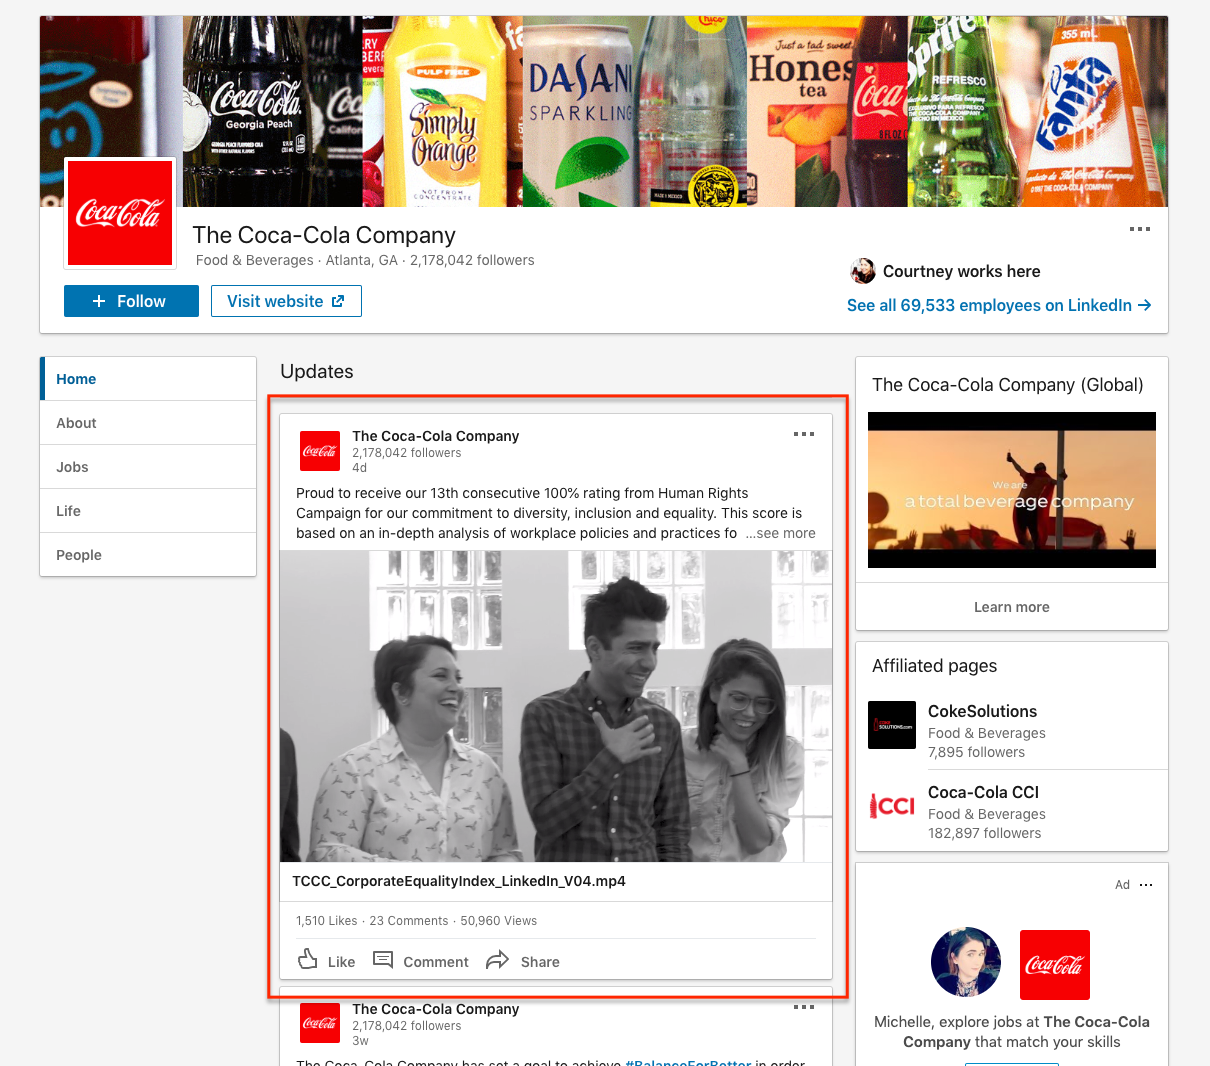Click '23 Comments' count
Image resolution: width=1210 pixels, height=1066 pixels.
(x=409, y=921)
